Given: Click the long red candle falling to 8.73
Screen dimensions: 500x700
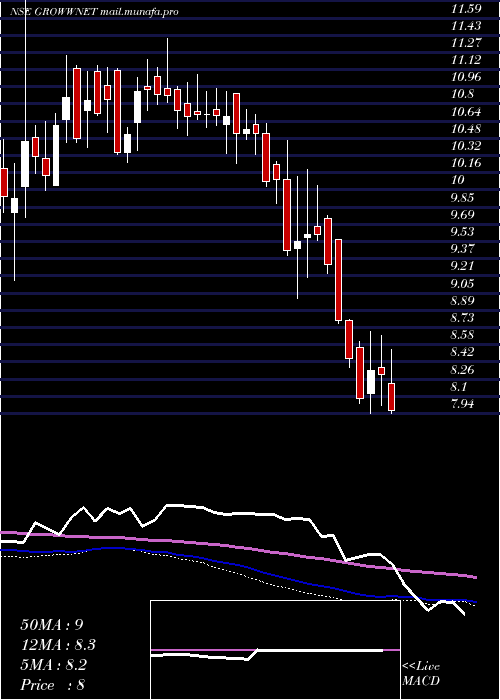Looking at the screenshot, I should tap(338, 280).
